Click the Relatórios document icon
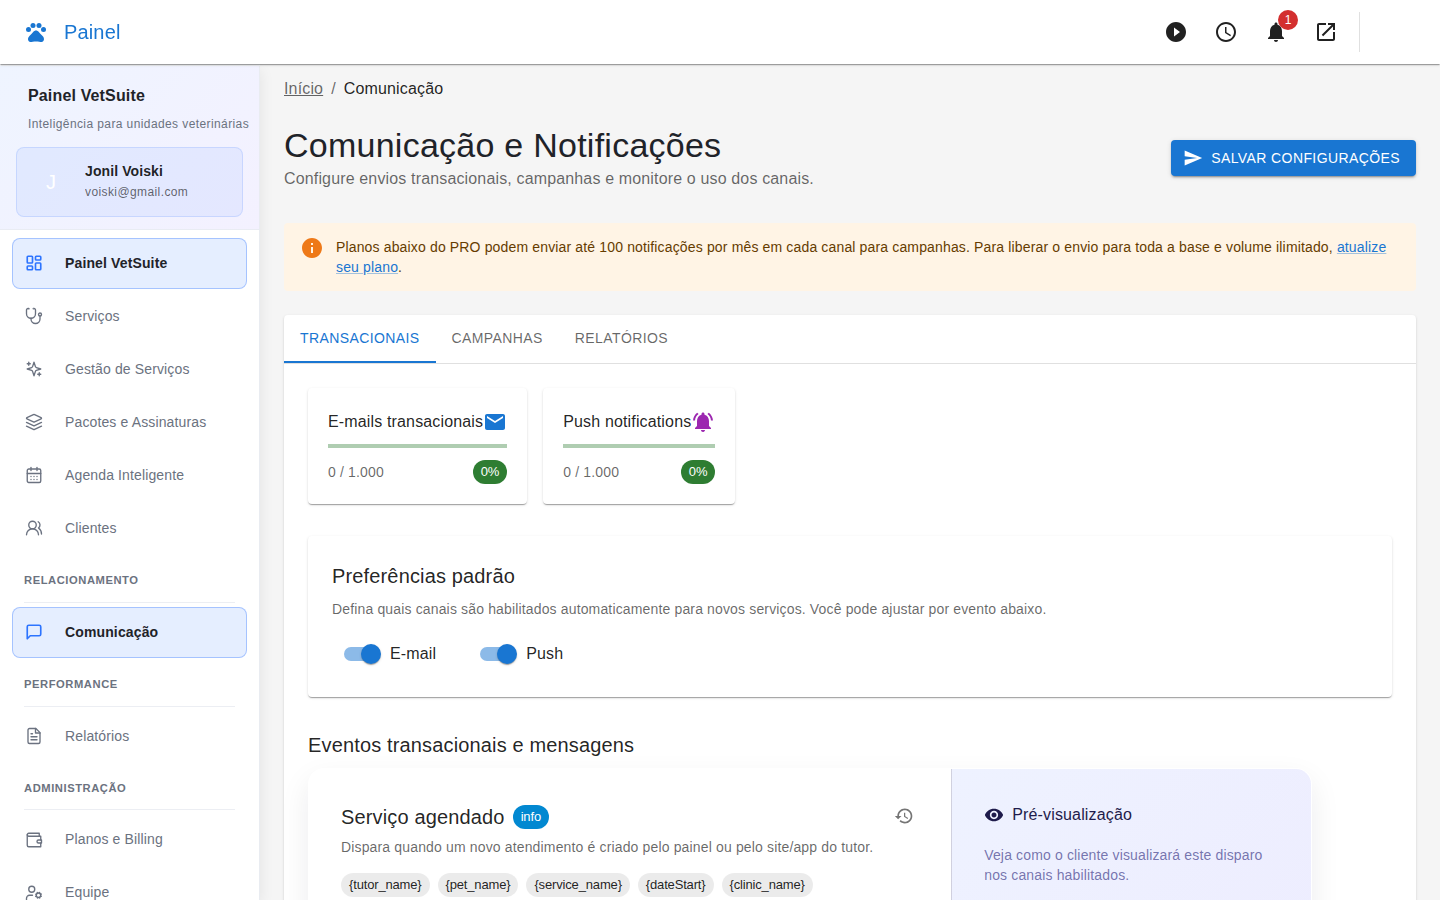This screenshot has height=900, width=1440. click(x=34, y=736)
